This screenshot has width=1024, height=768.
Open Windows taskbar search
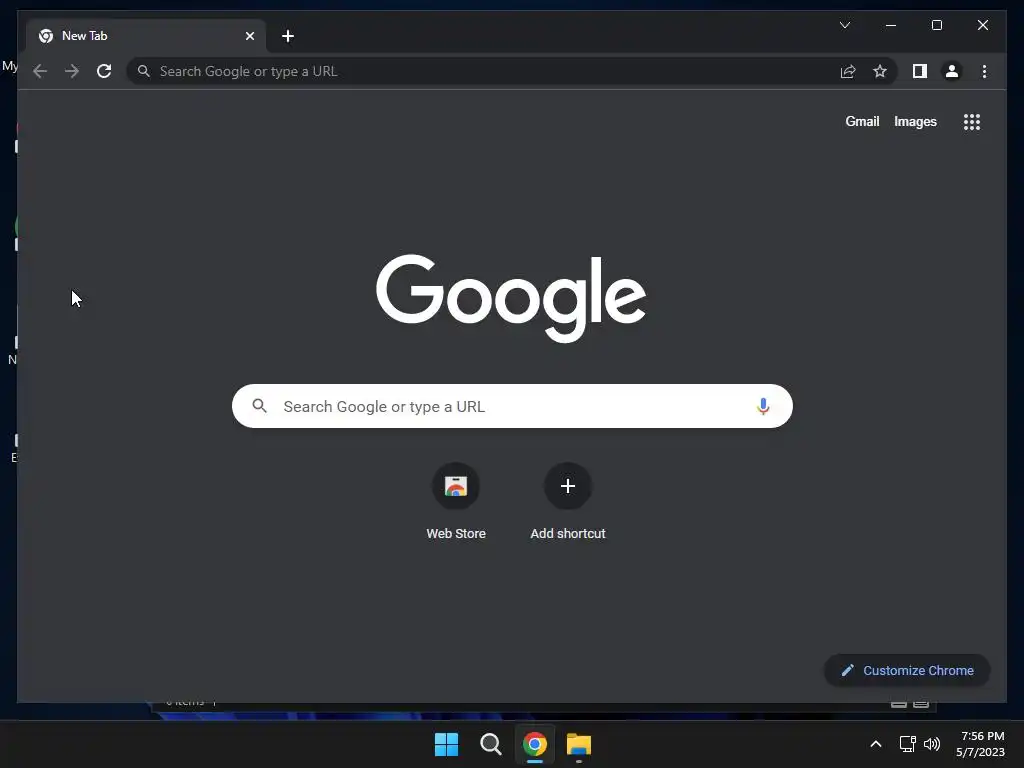click(x=490, y=744)
